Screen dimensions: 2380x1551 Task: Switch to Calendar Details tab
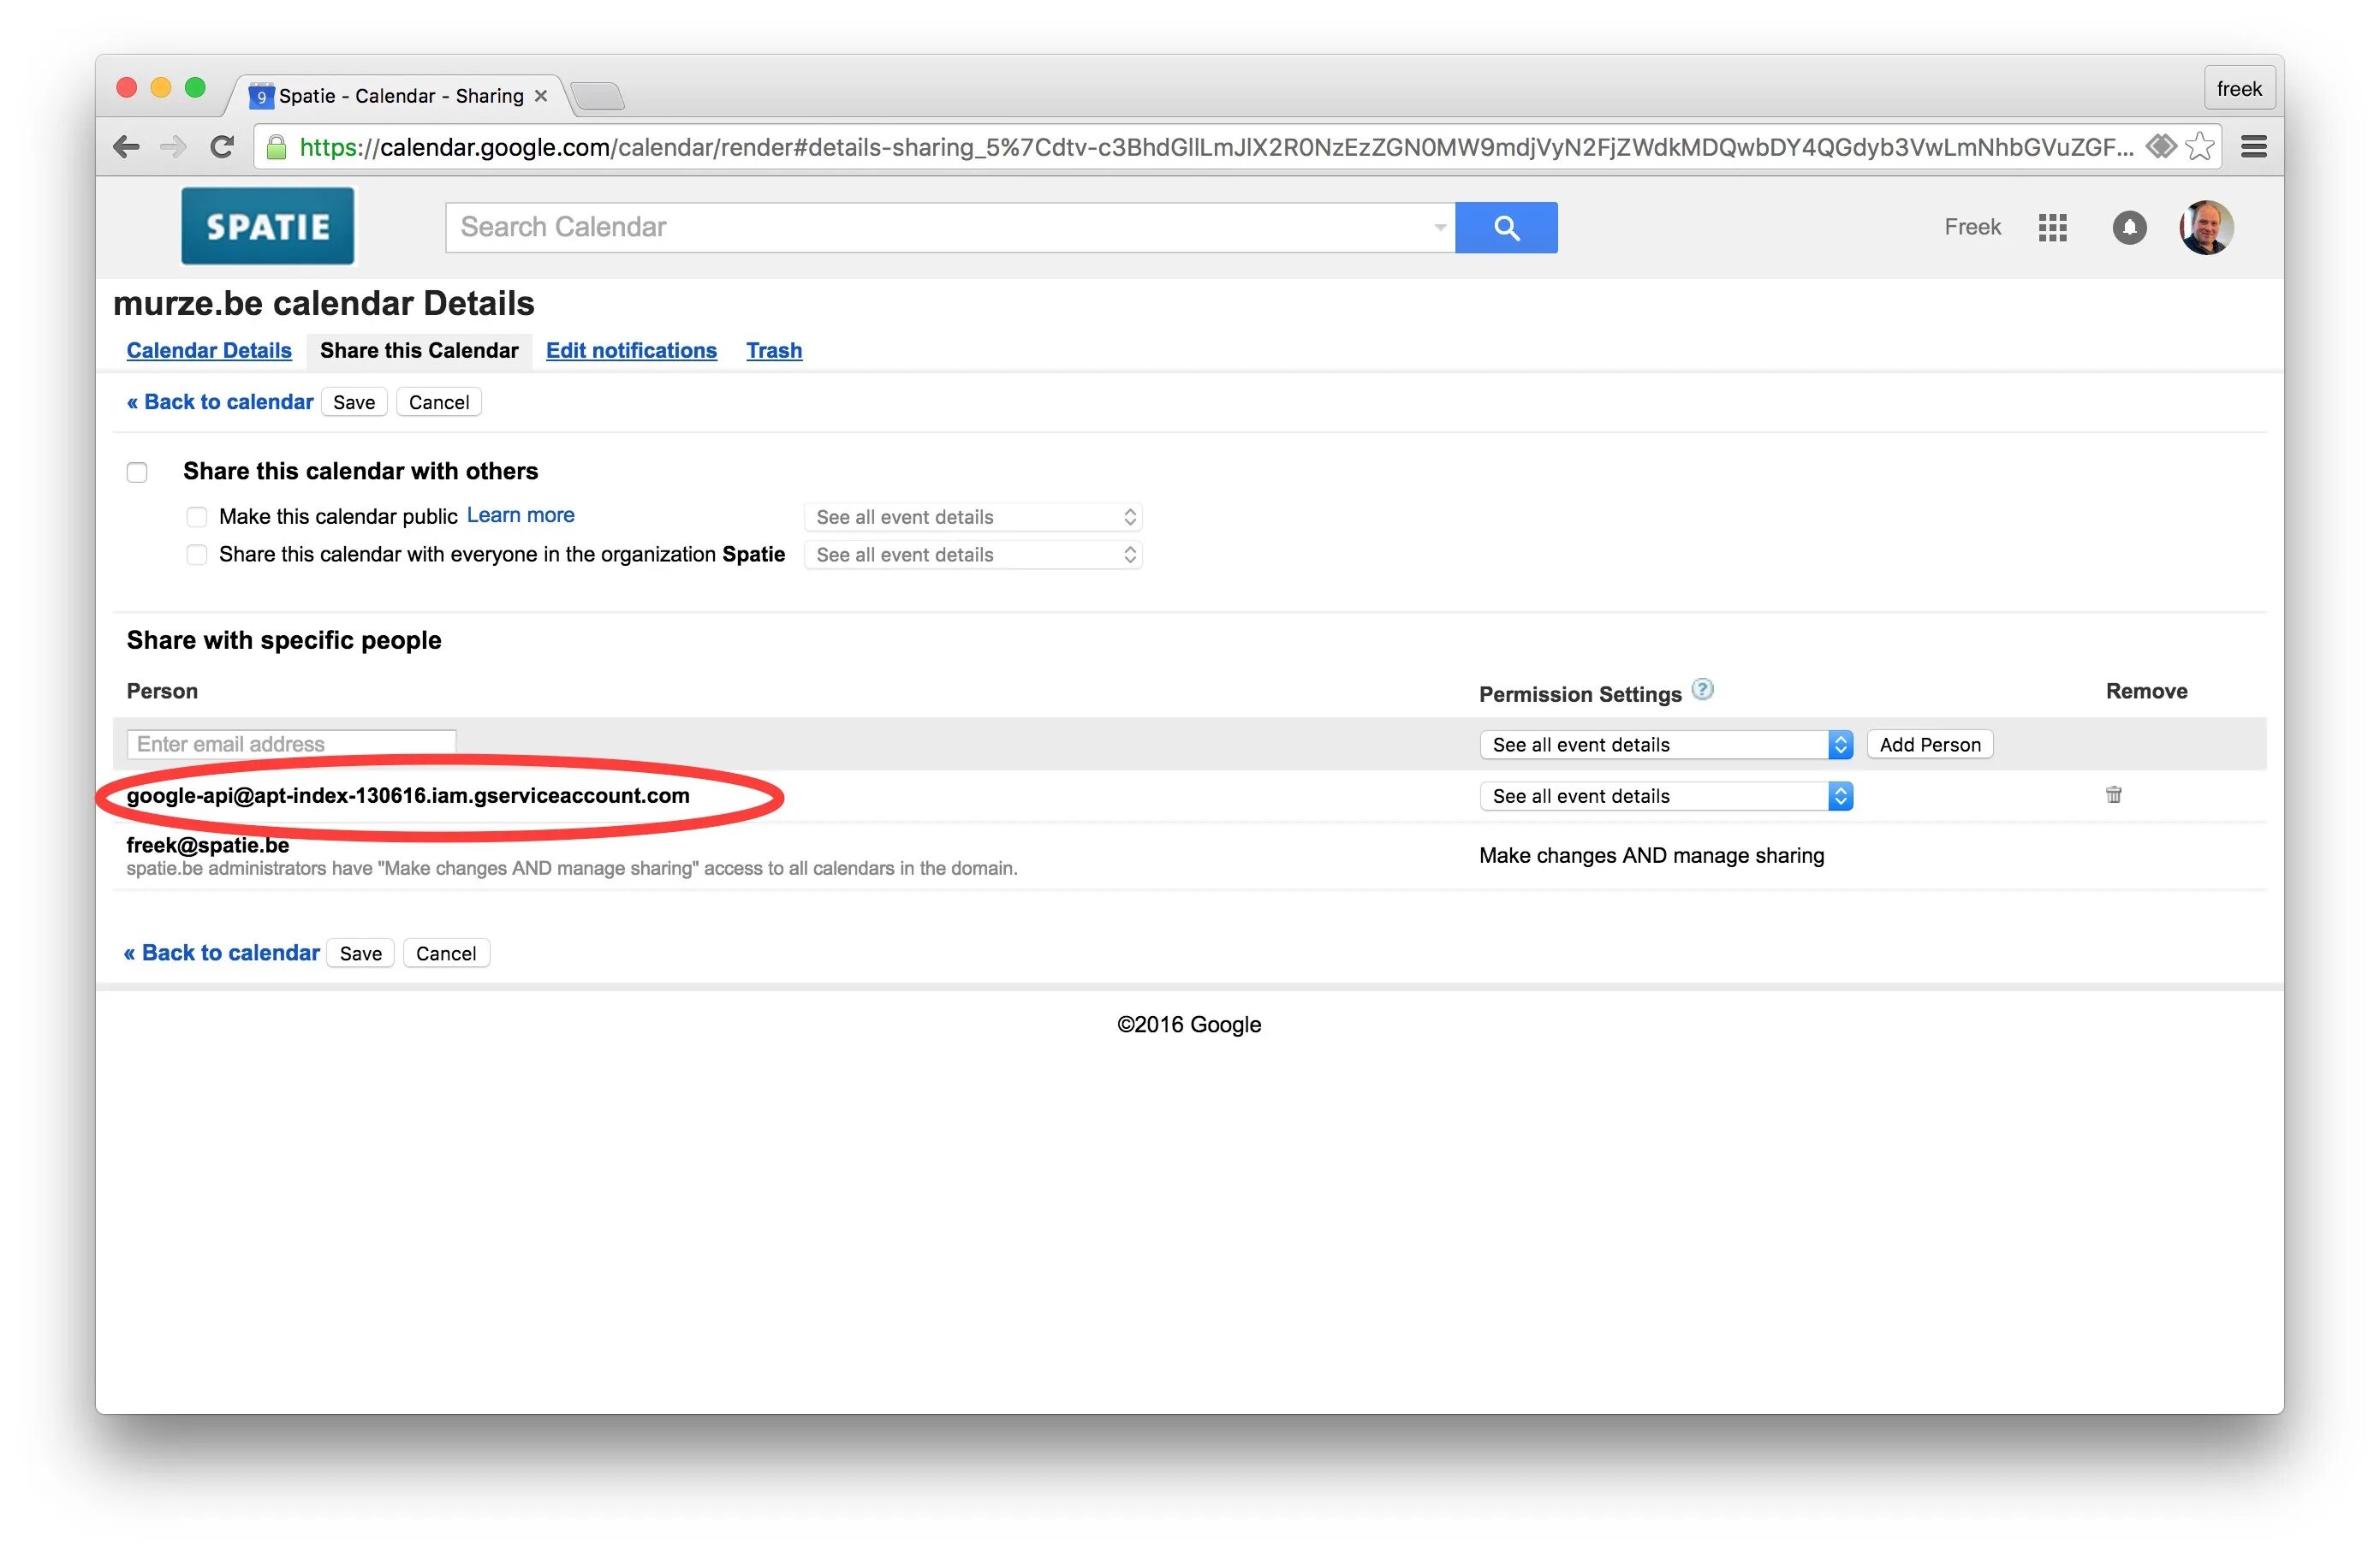coord(209,350)
